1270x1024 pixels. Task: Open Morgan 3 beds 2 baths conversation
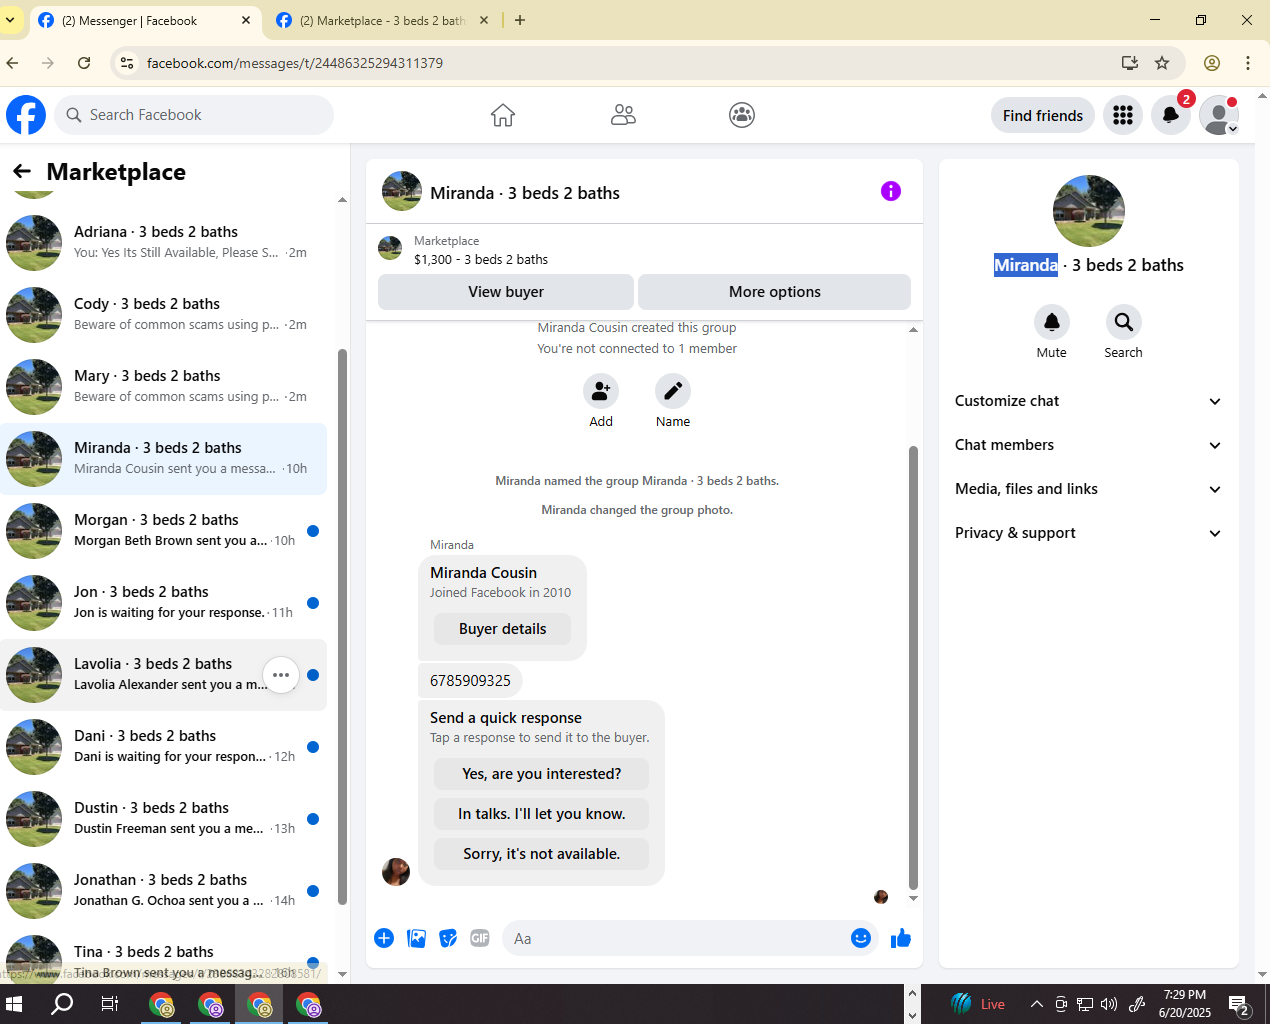click(x=164, y=531)
